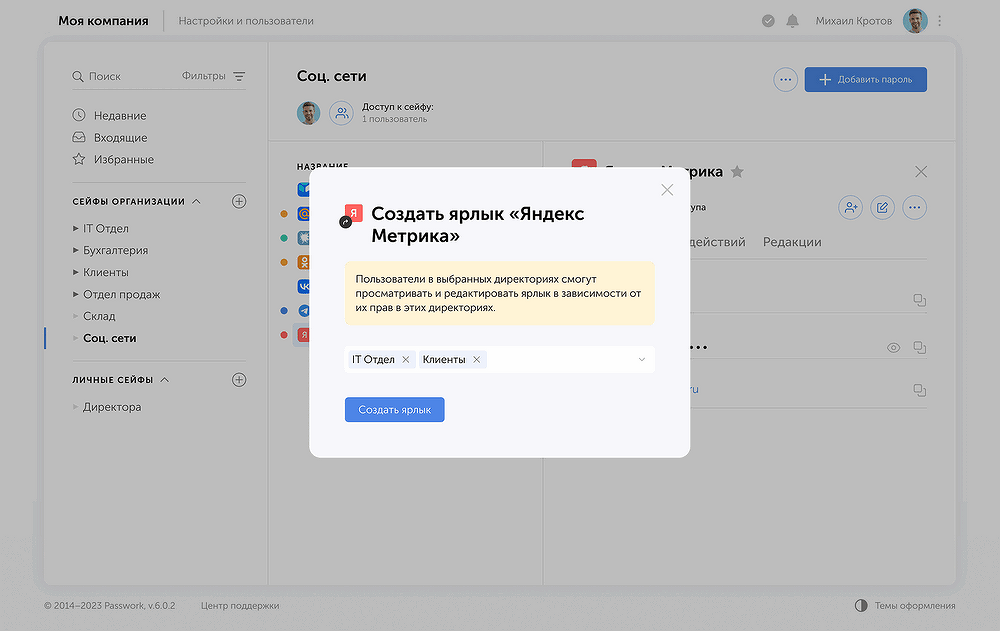1000x631 pixels.
Task: Close the create shortcut dialog
Action: click(x=667, y=190)
